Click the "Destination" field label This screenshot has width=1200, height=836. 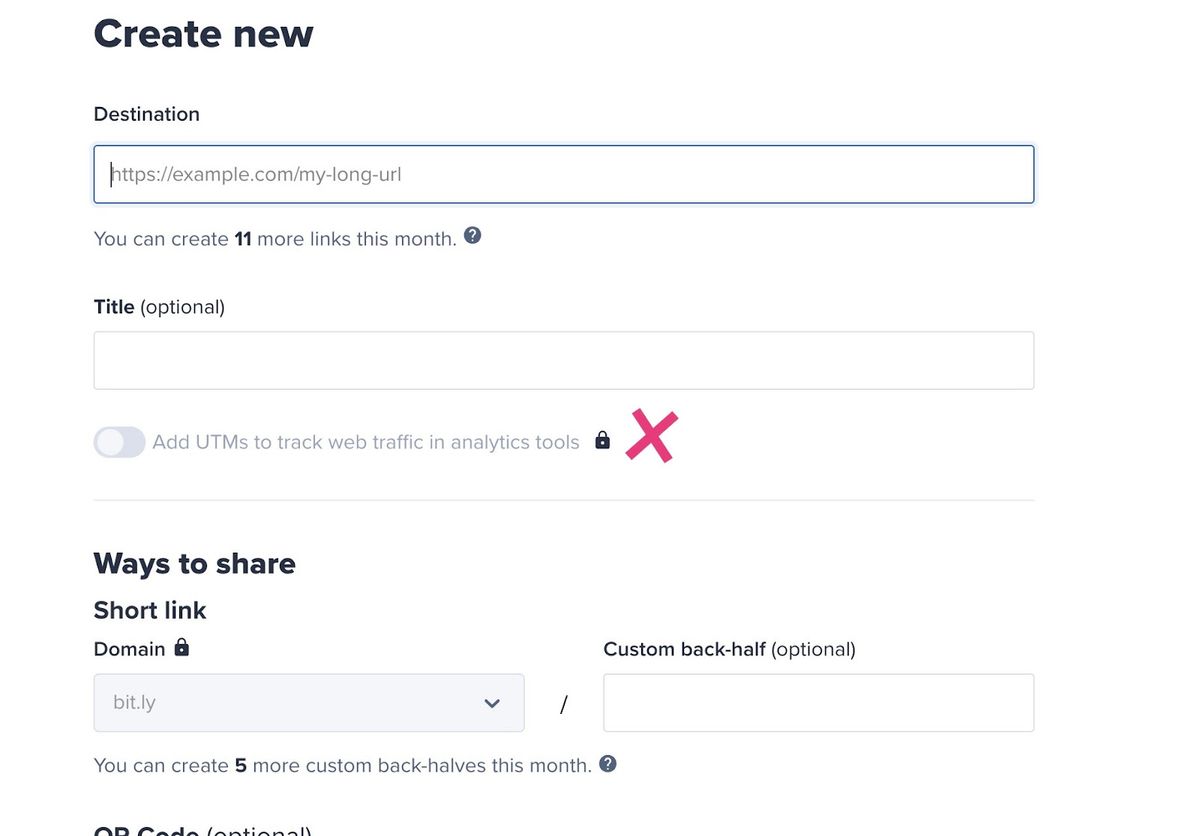[x=146, y=114]
